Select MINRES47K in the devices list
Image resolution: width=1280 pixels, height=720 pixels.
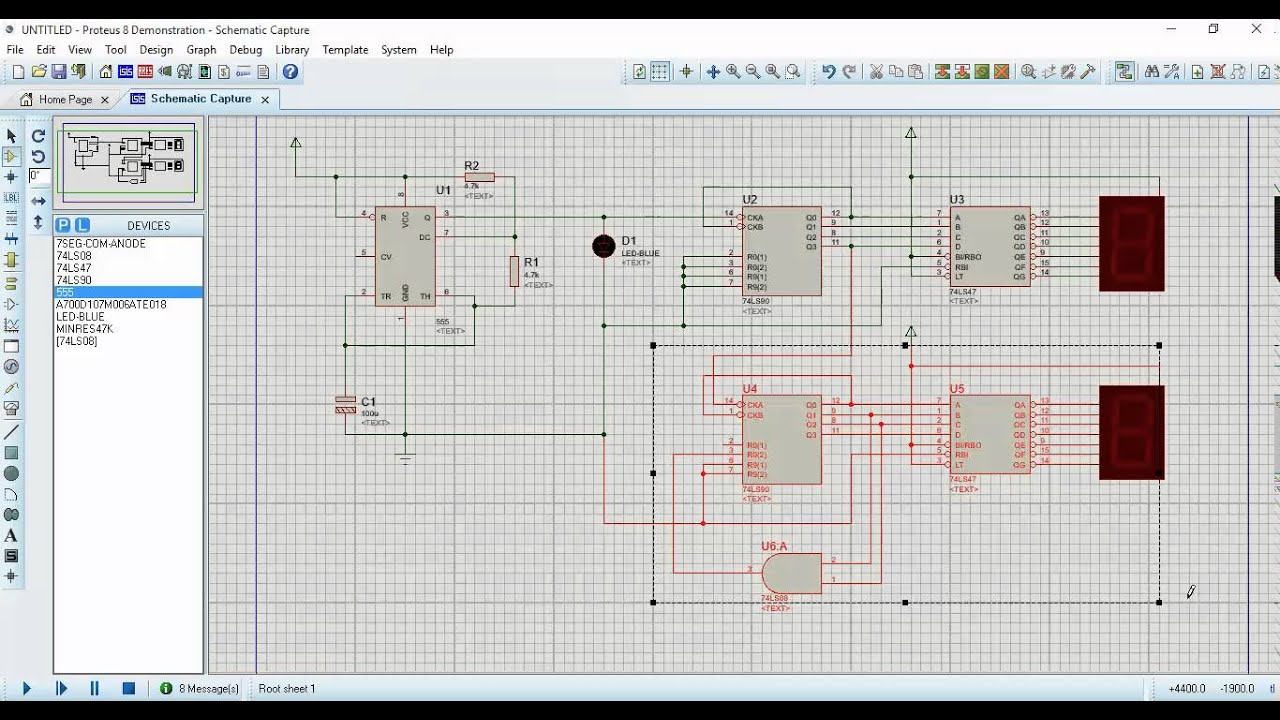[85, 329]
